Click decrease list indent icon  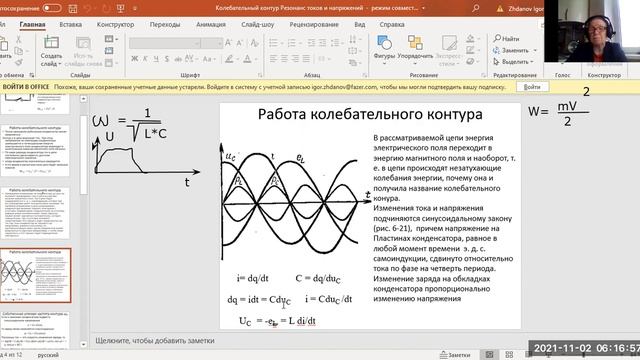311,42
